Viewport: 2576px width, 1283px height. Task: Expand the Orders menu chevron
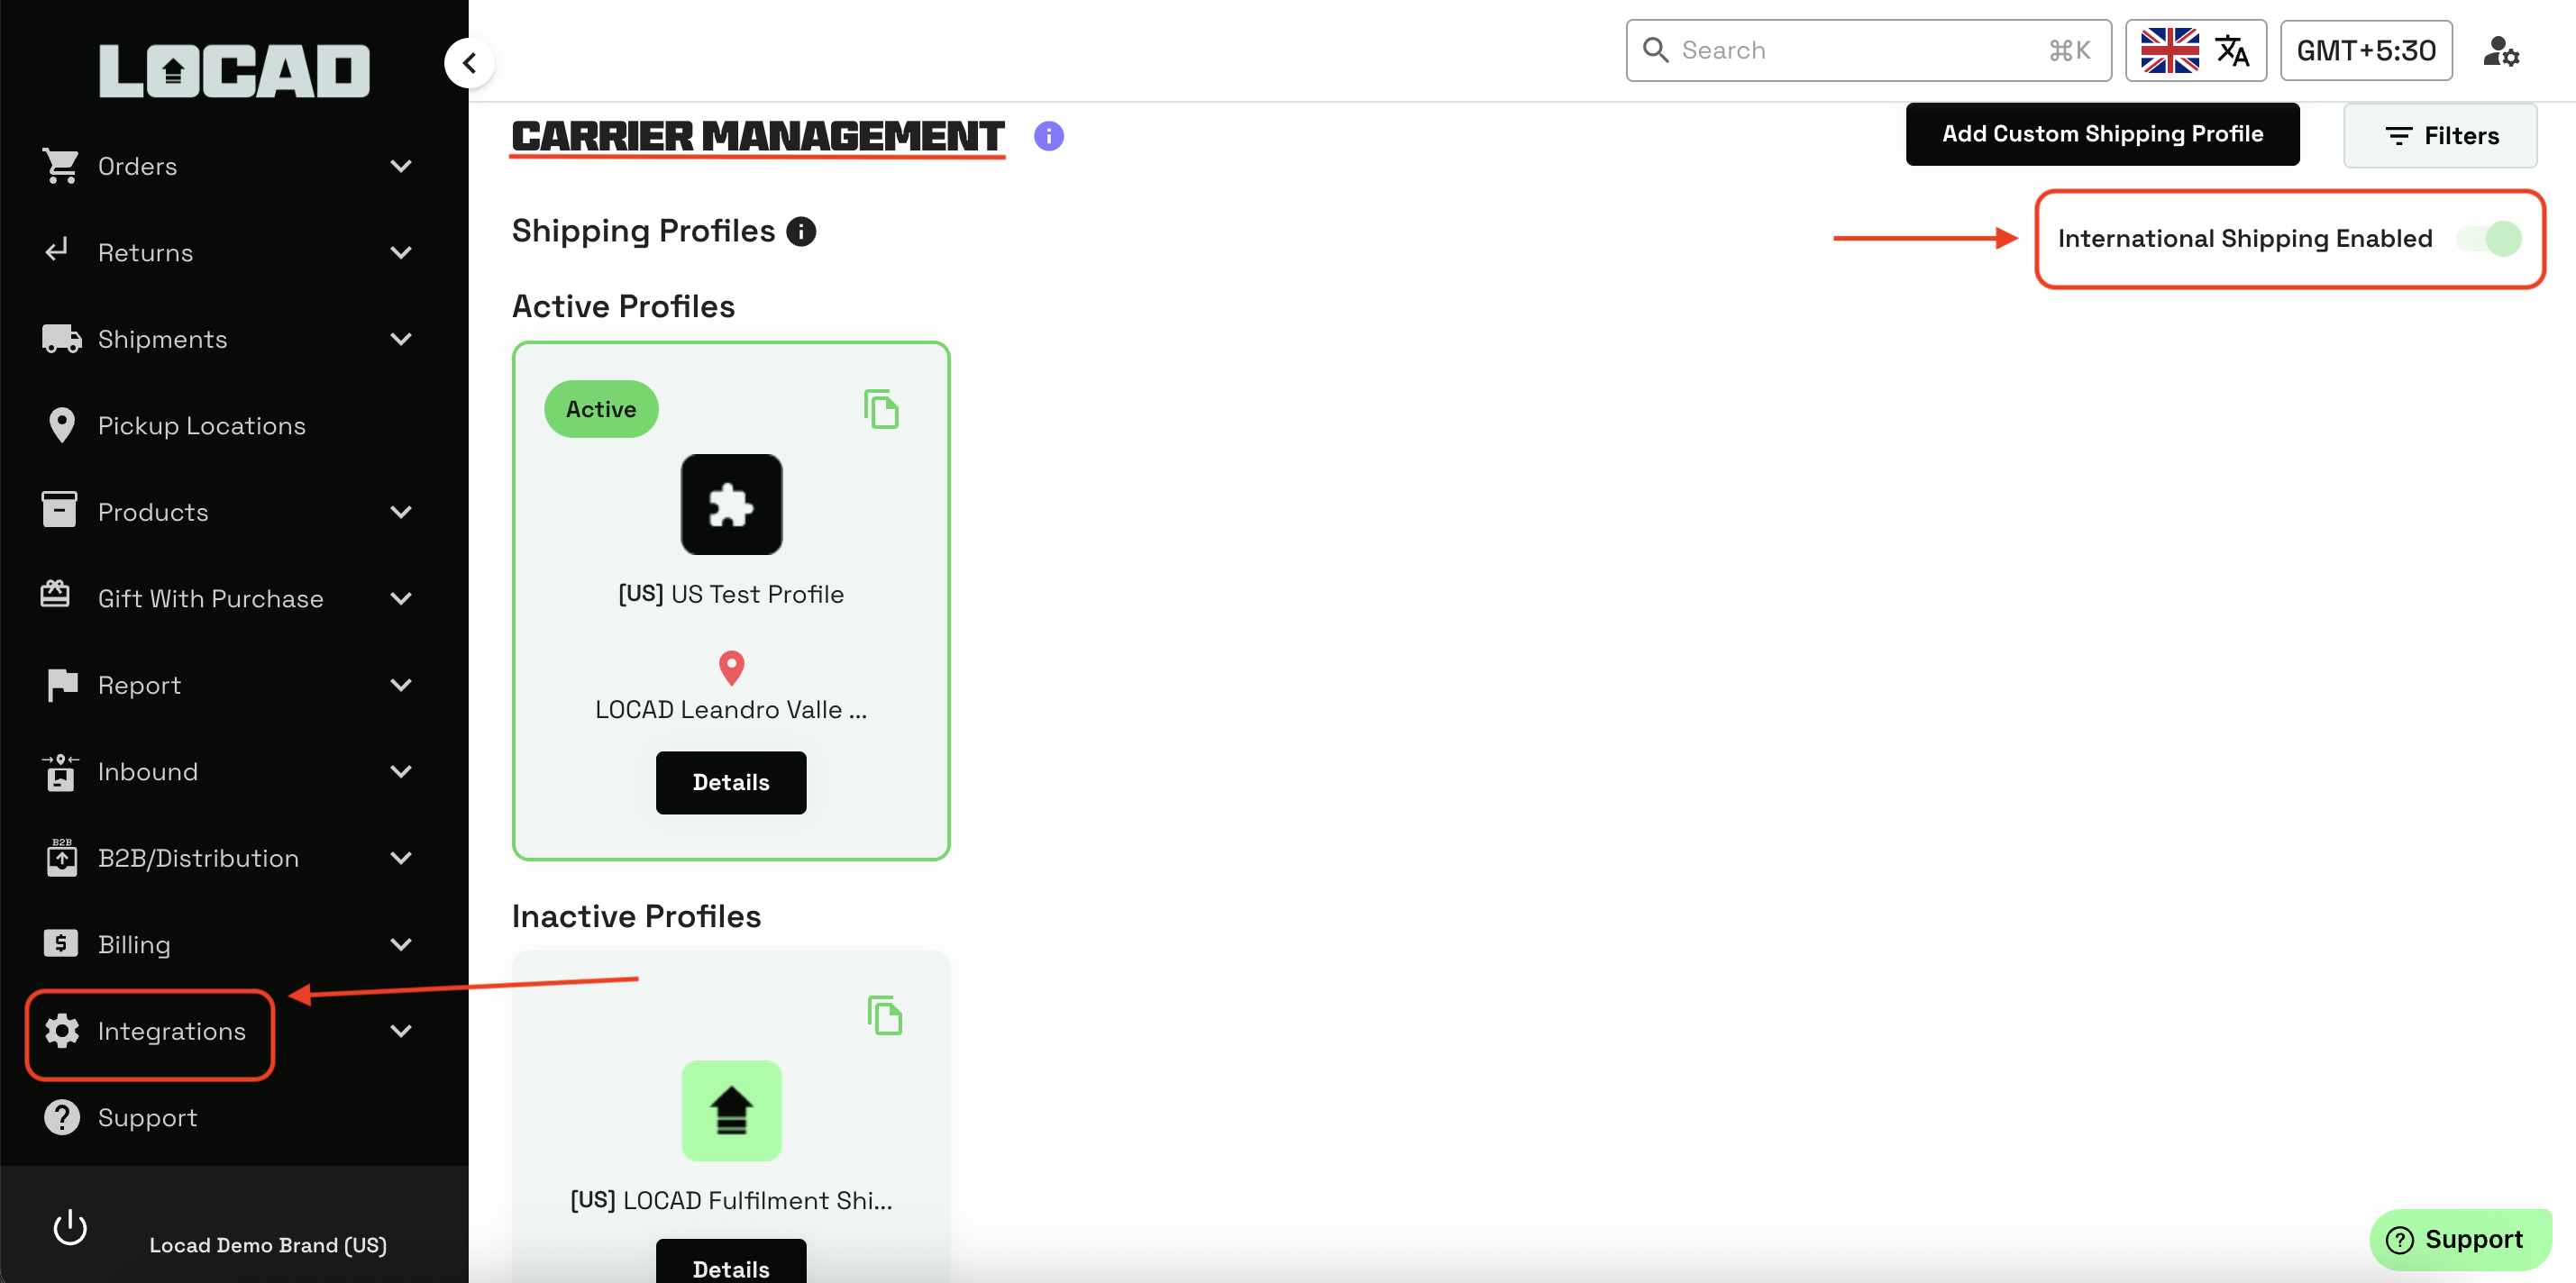pos(401,166)
